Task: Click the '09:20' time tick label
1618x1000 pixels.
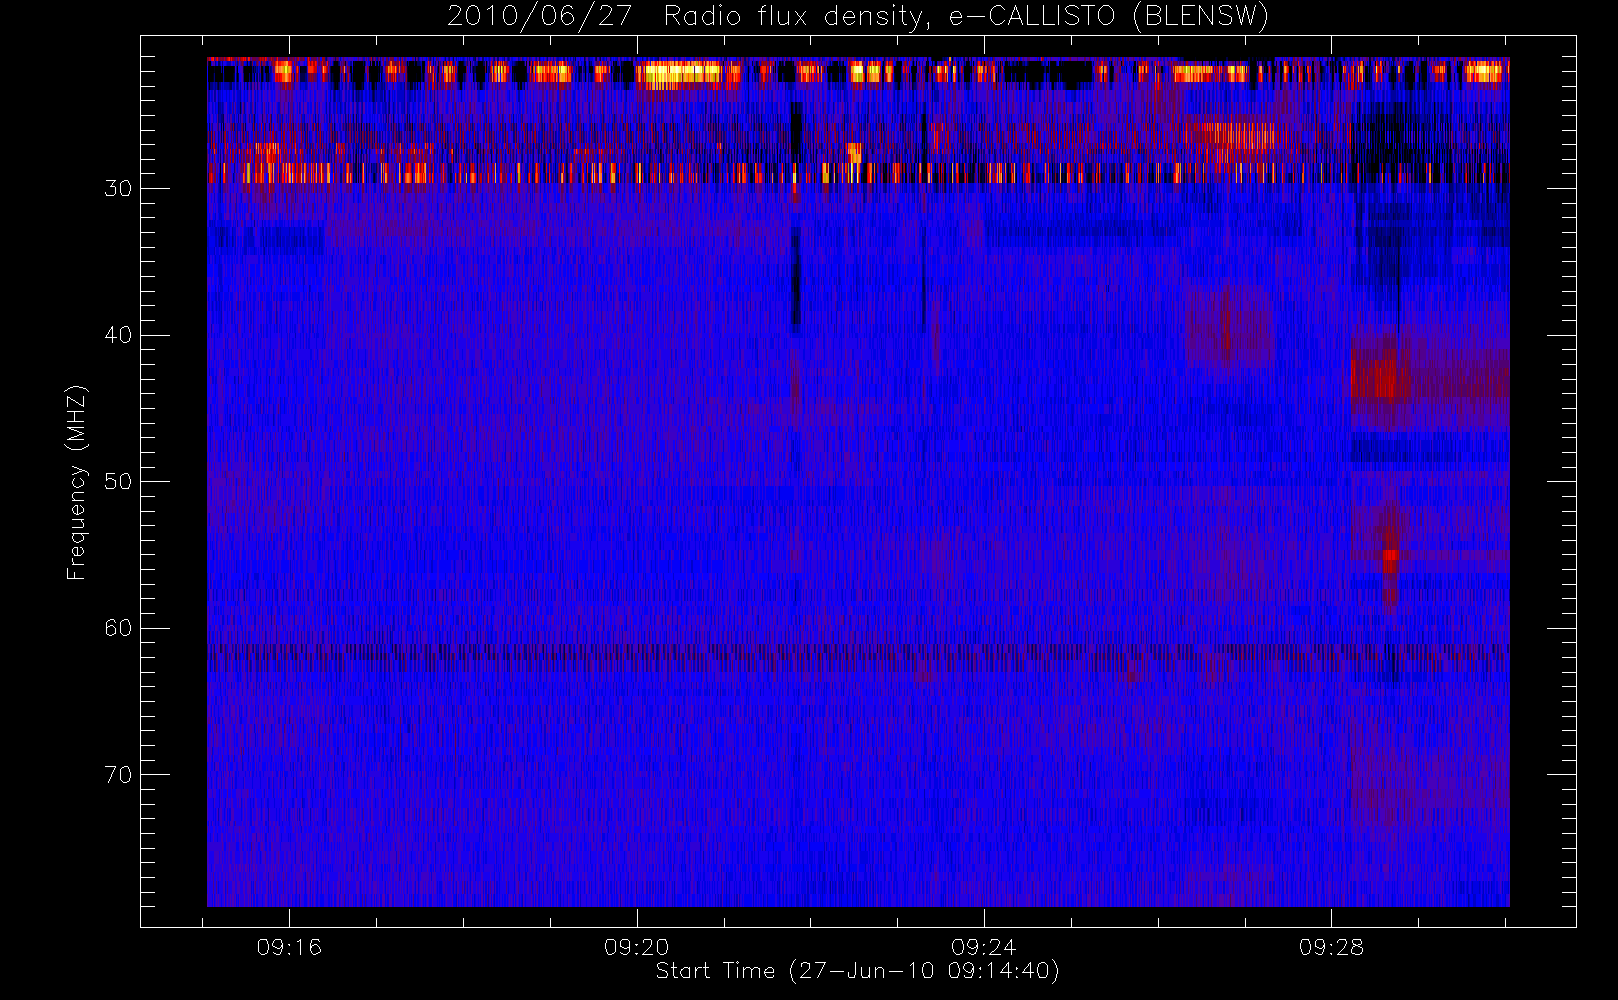Action: tap(636, 947)
